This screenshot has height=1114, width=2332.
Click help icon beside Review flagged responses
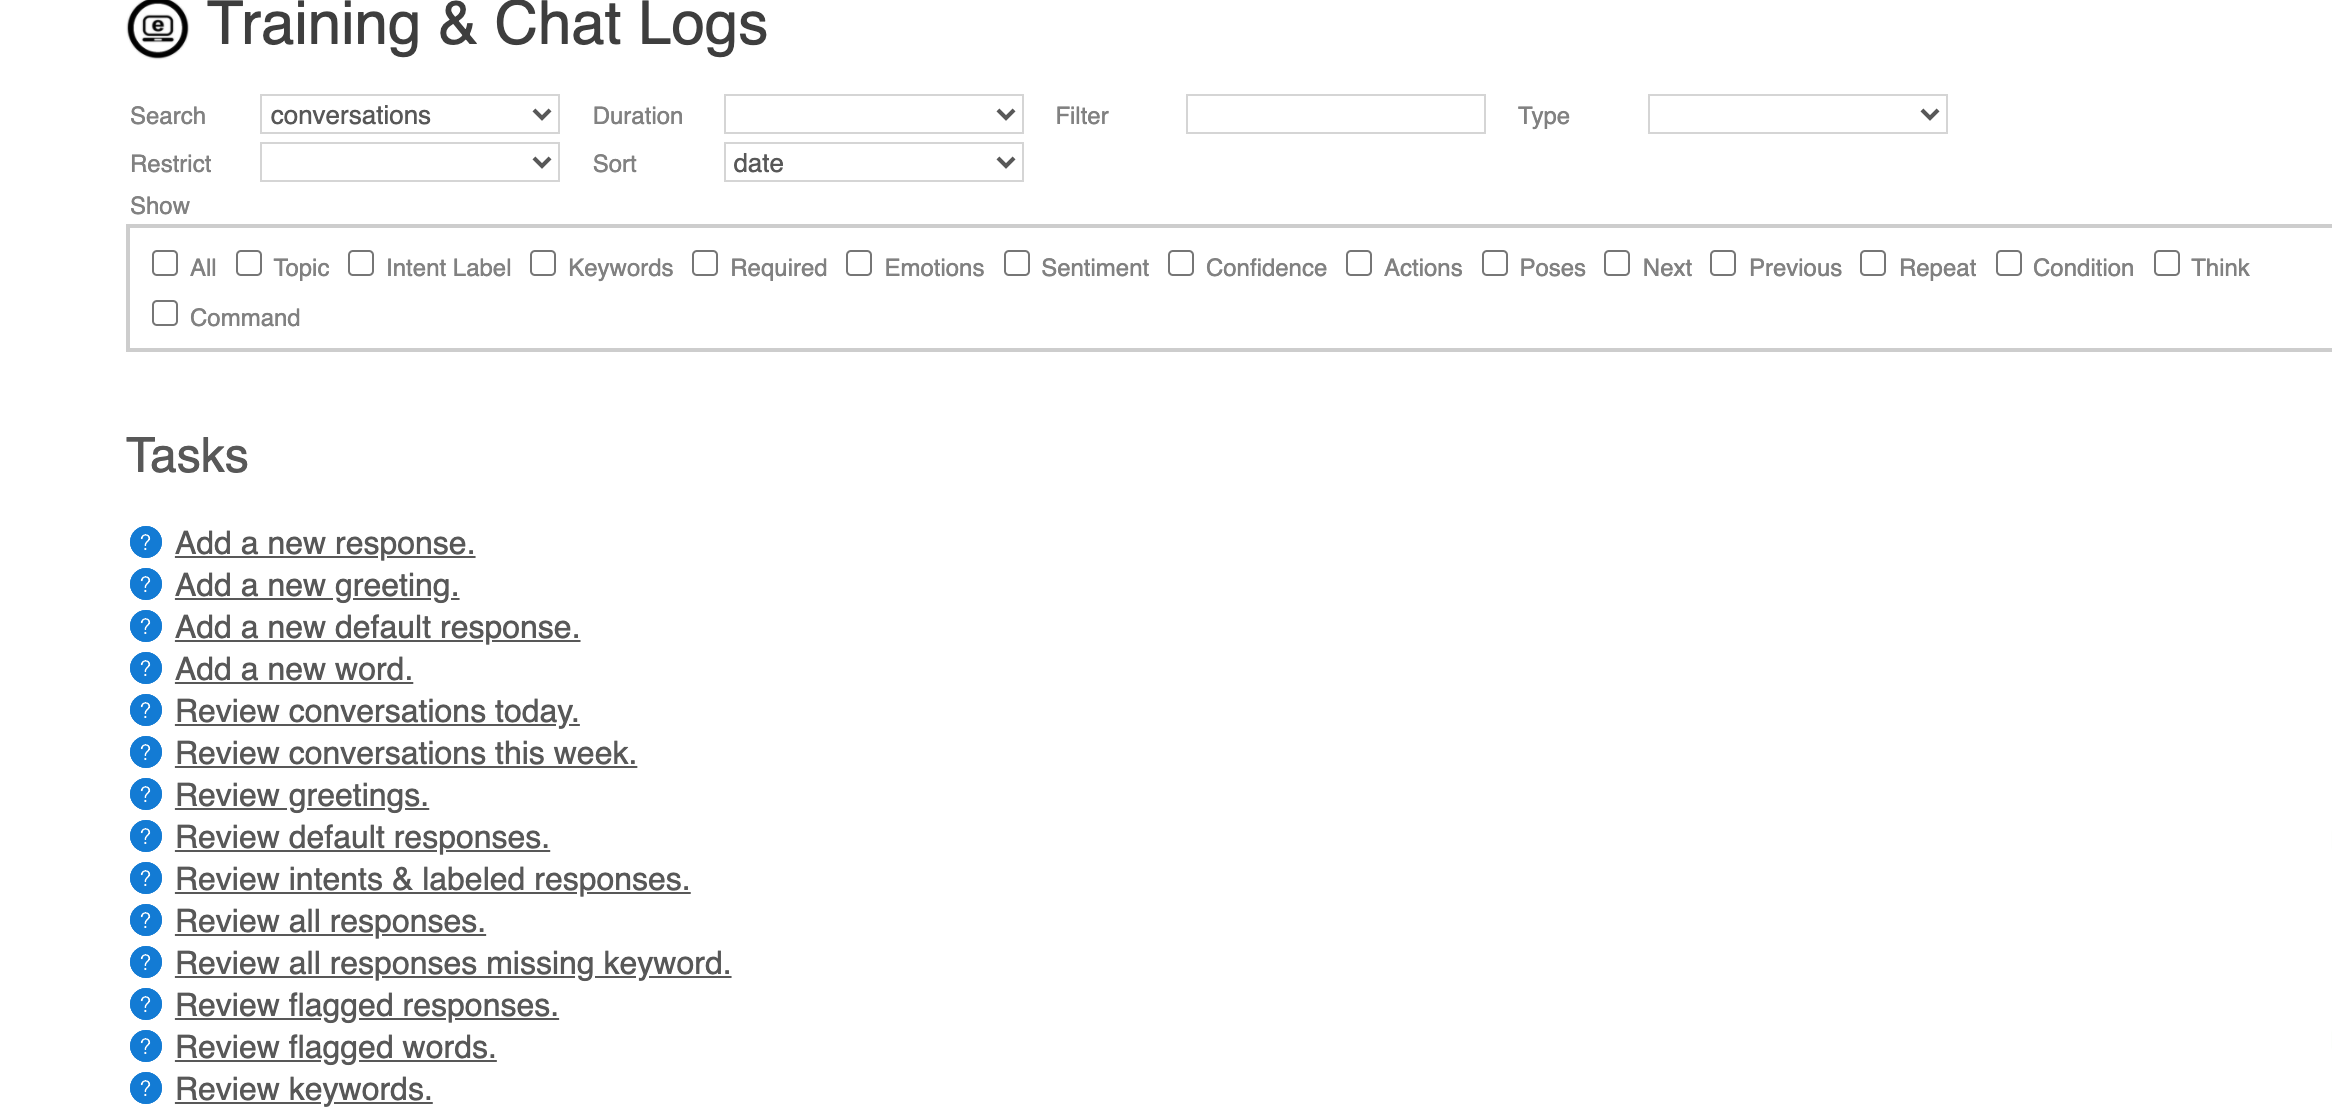146,1004
